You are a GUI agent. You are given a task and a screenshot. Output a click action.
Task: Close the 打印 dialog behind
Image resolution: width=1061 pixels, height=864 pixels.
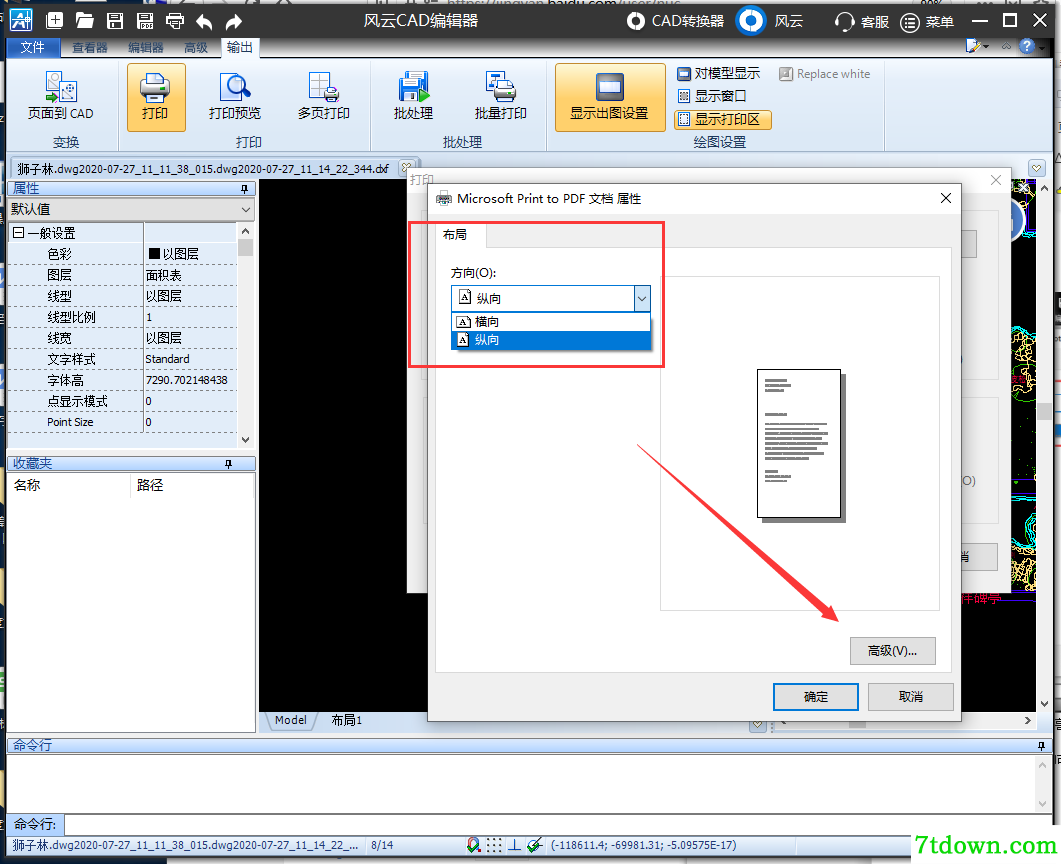[996, 179]
